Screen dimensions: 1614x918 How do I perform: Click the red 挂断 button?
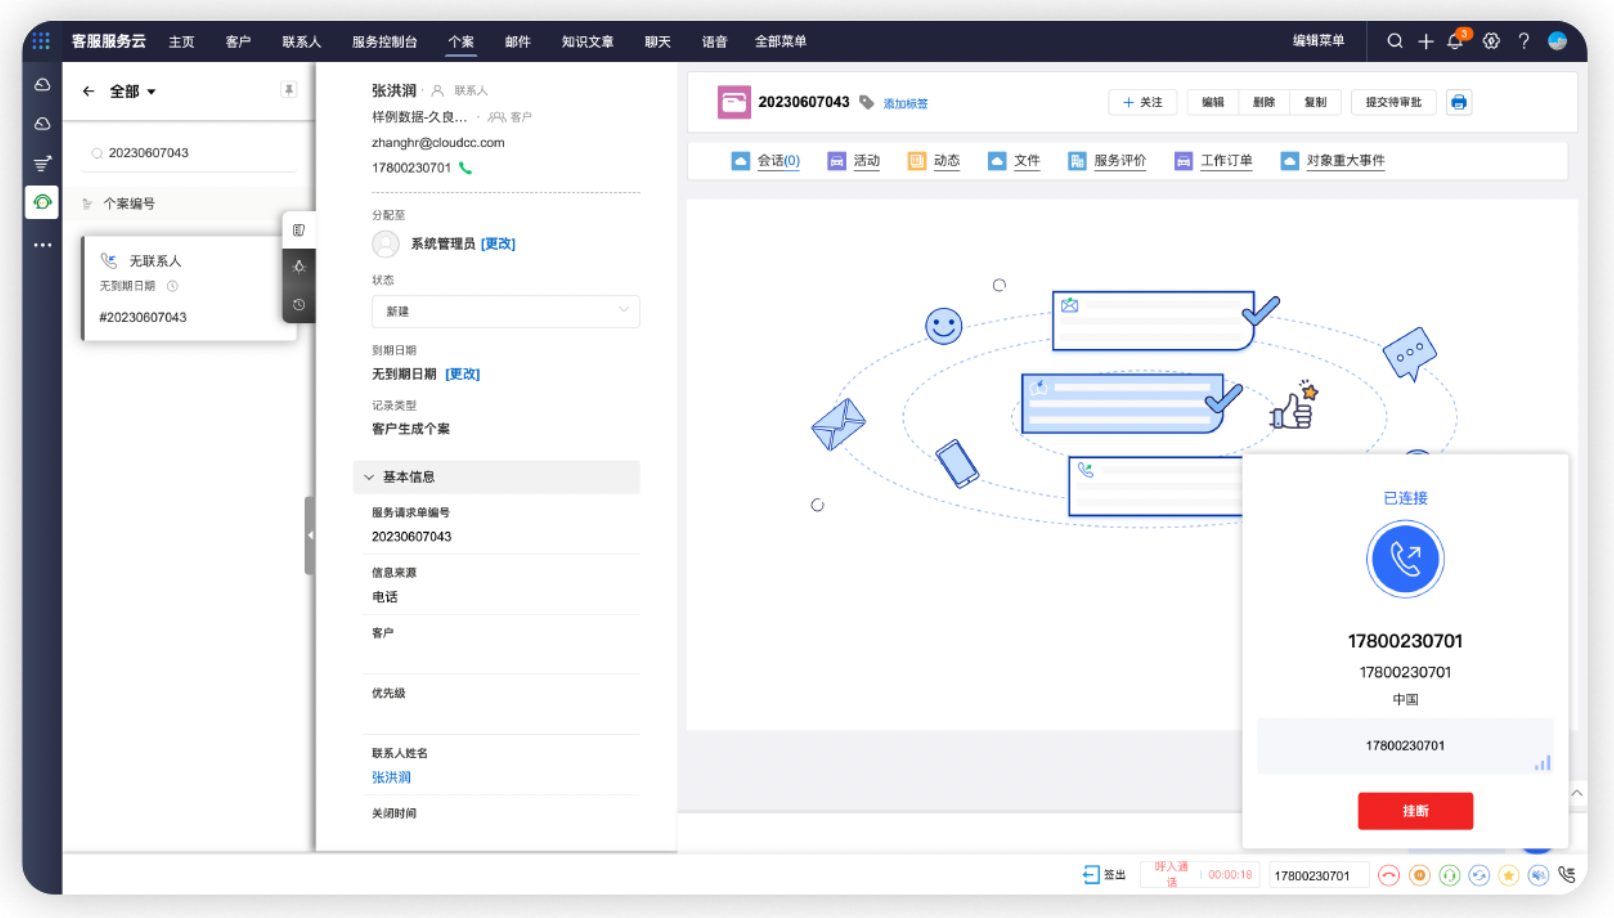point(1414,811)
